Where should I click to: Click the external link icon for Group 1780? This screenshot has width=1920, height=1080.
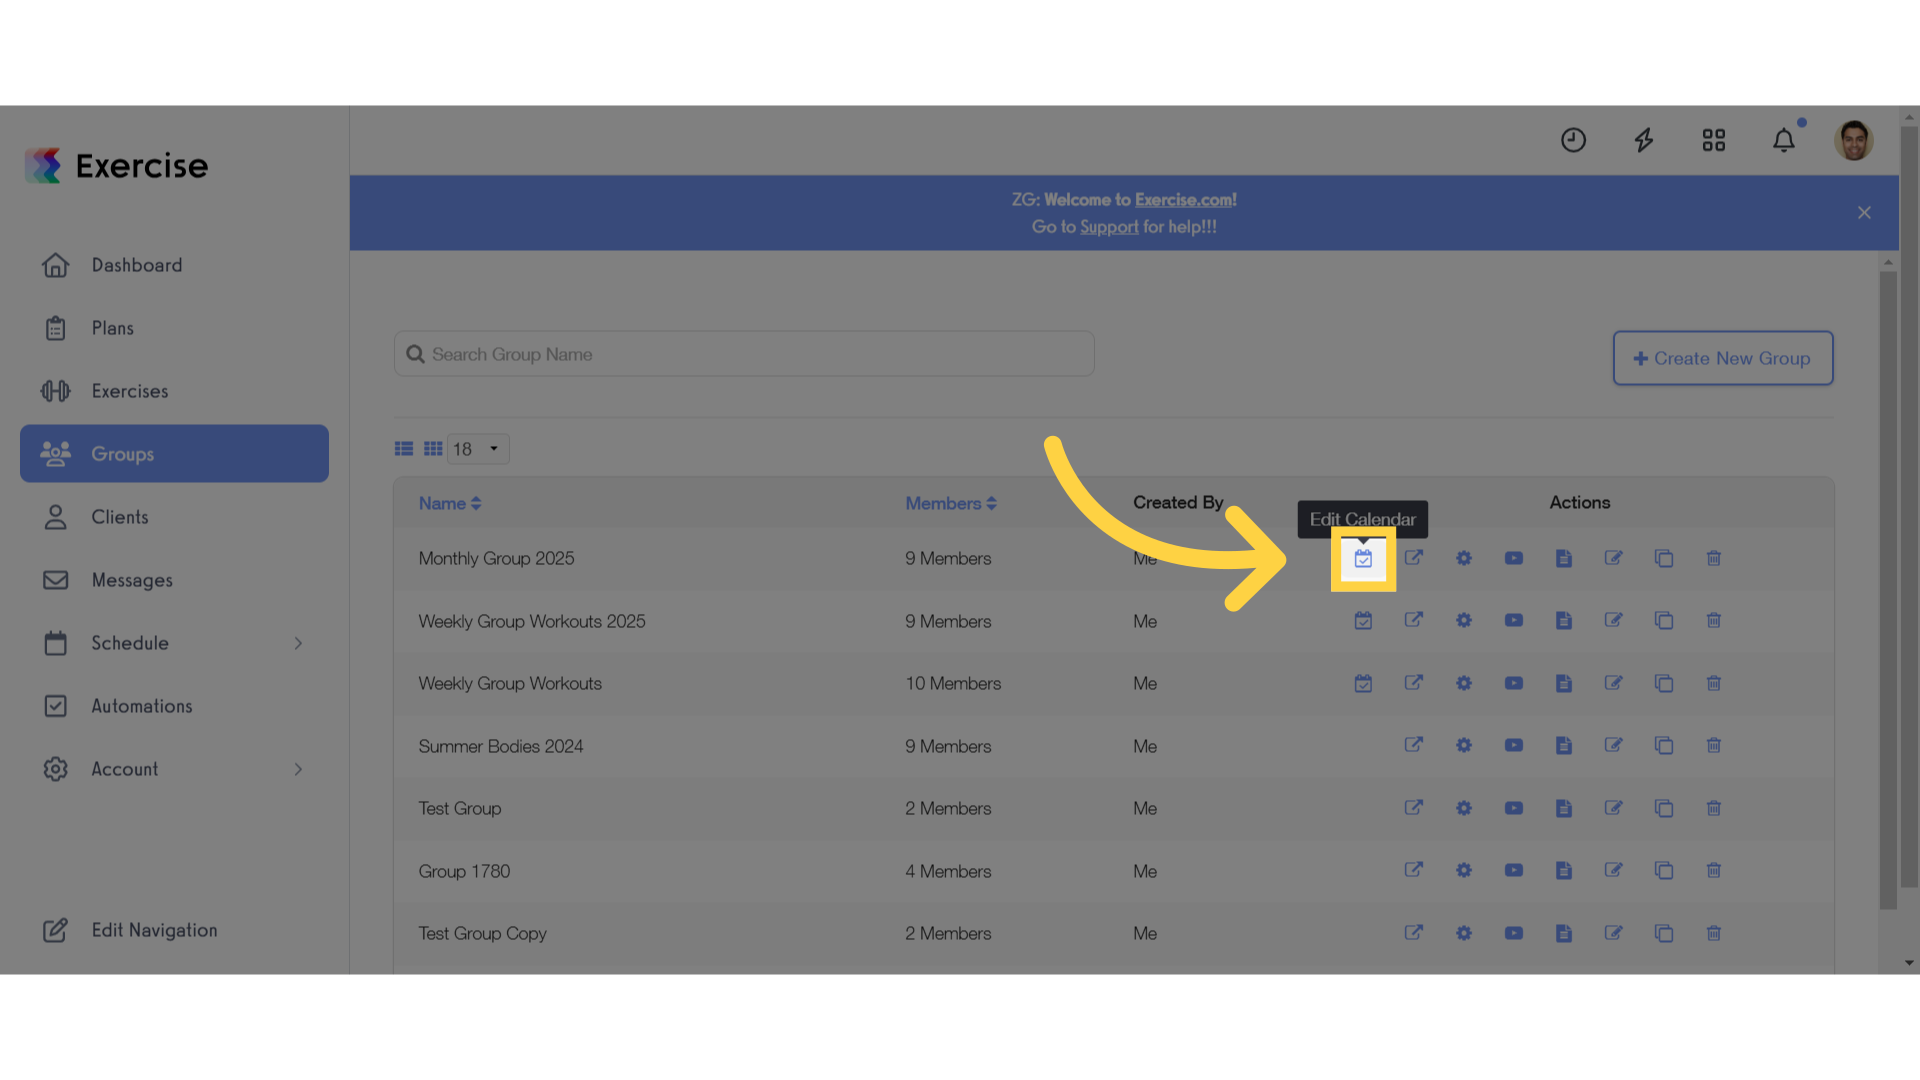(1412, 870)
